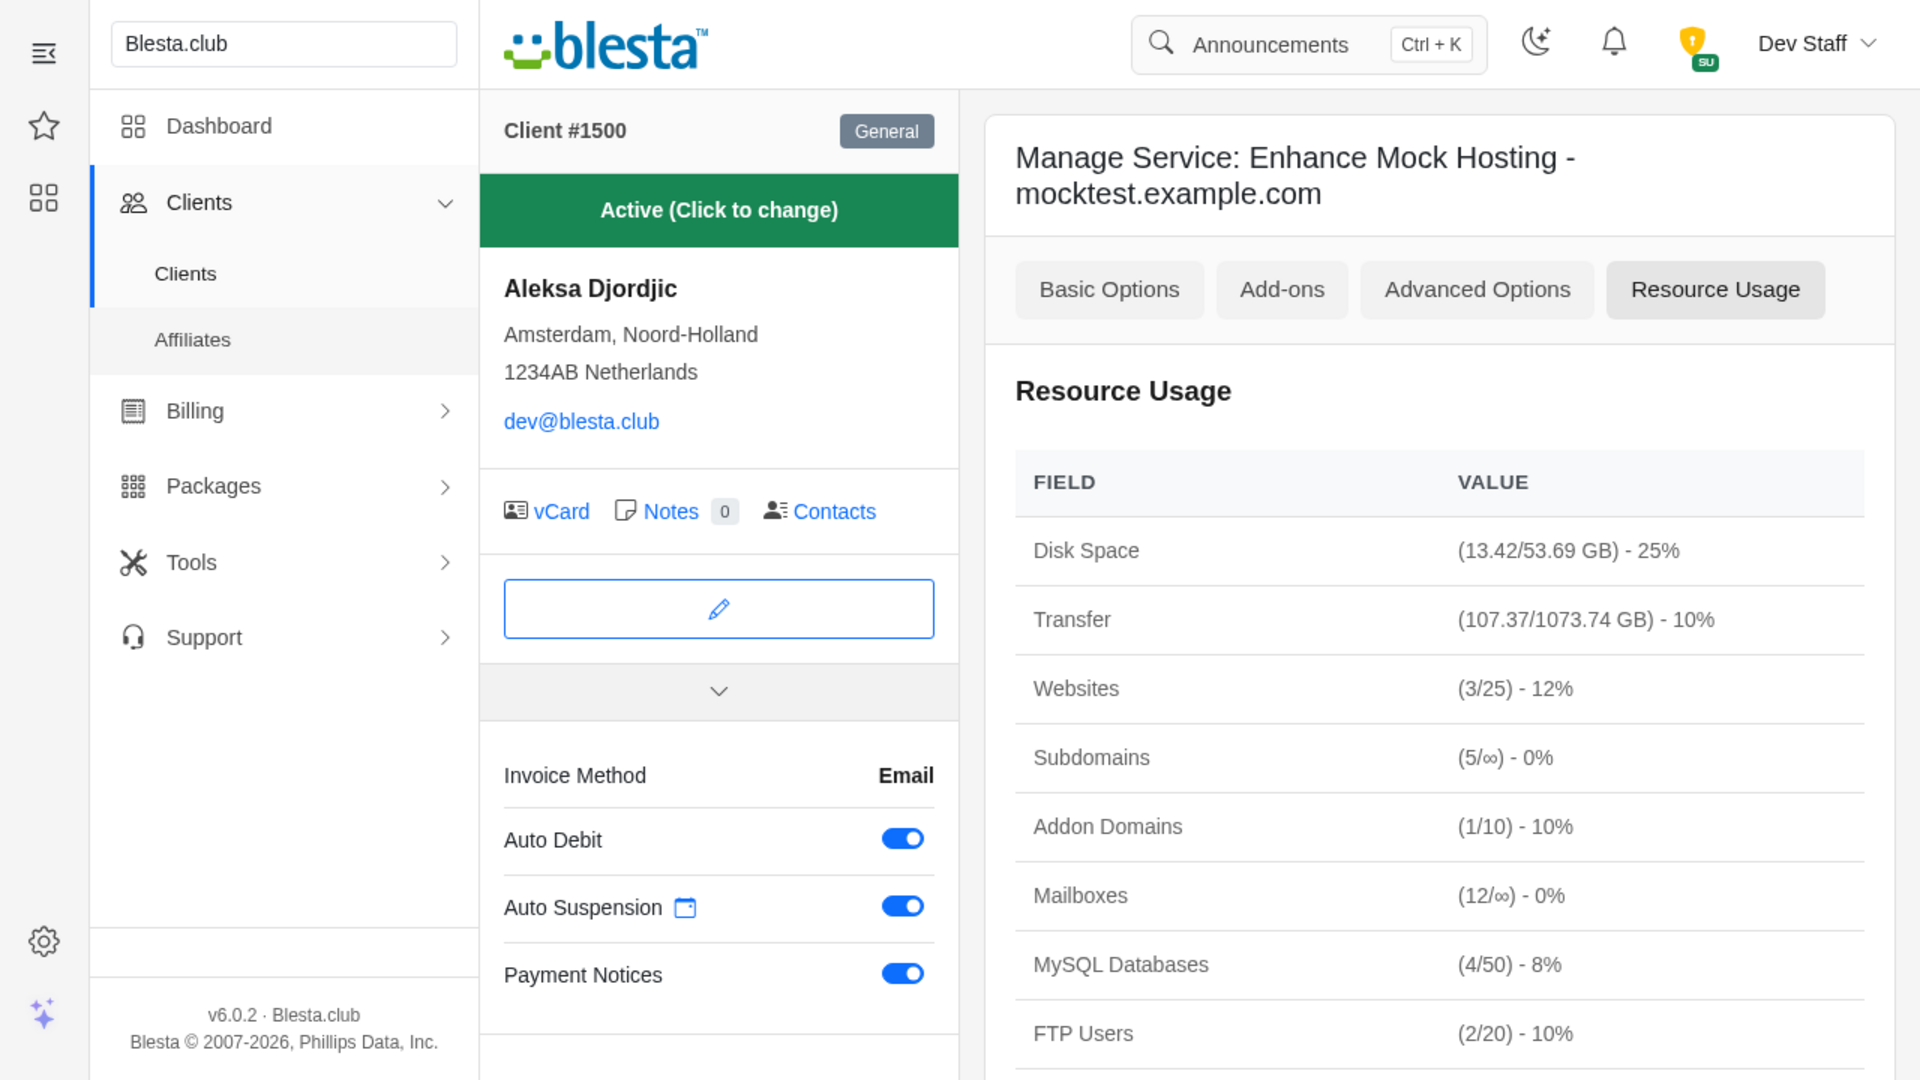Click the Notes sticky-note icon
The image size is (1920, 1080).
(x=625, y=511)
